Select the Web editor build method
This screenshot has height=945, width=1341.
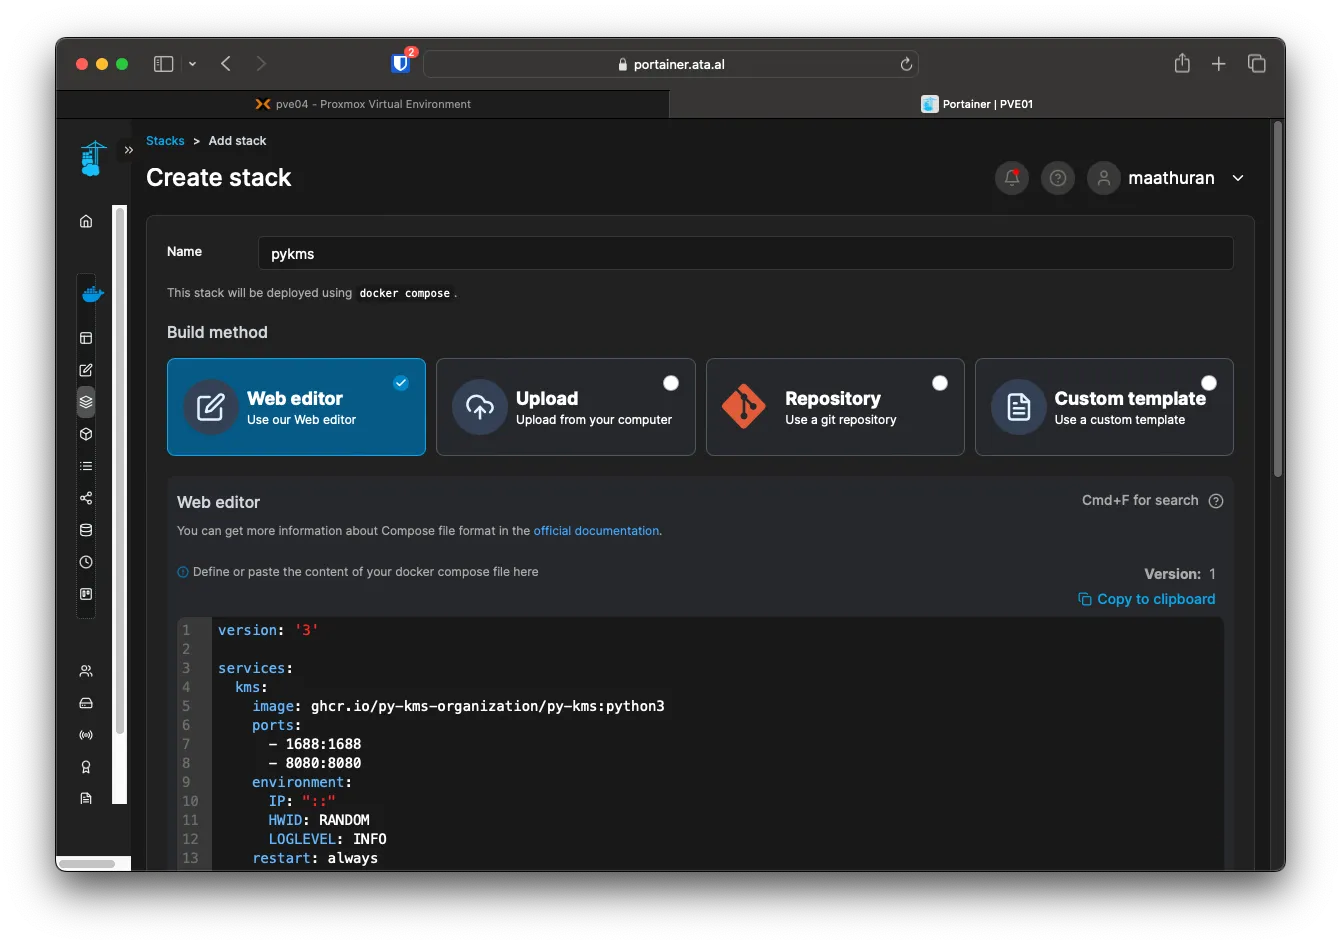(x=296, y=407)
